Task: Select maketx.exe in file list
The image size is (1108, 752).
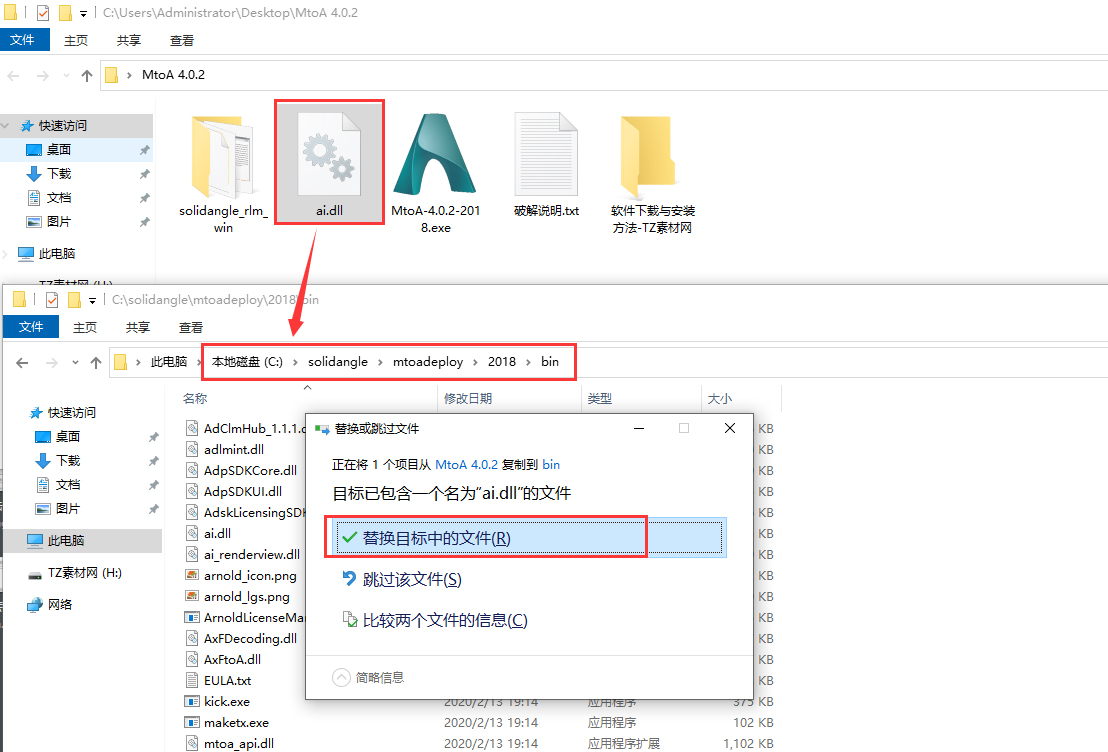Action: pyautogui.click(x=236, y=723)
